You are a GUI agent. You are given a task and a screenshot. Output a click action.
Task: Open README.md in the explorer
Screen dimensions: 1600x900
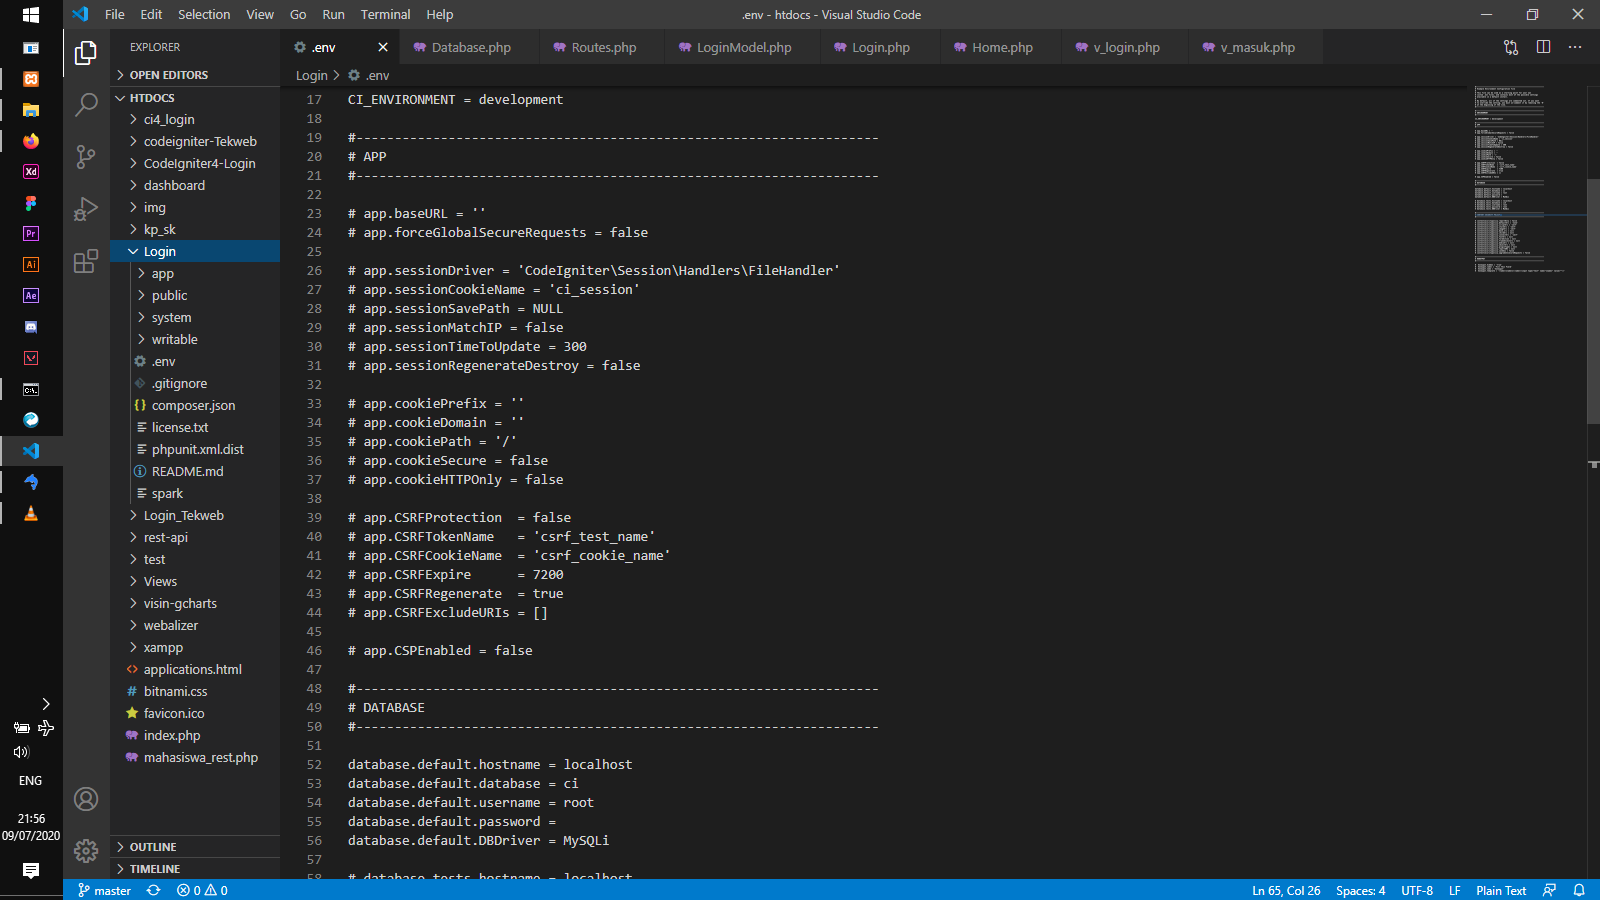[x=195, y=471]
